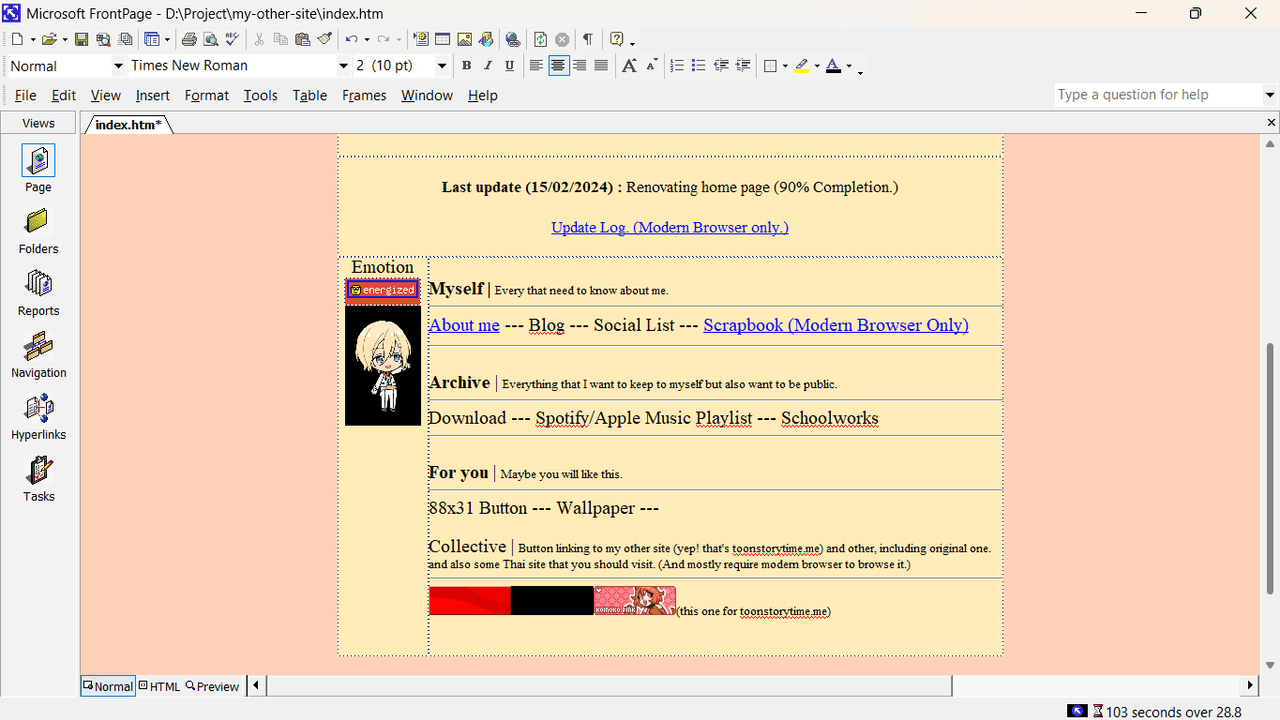Toggle bold formatting
Viewport: 1280px width, 720px height.
coord(466,66)
